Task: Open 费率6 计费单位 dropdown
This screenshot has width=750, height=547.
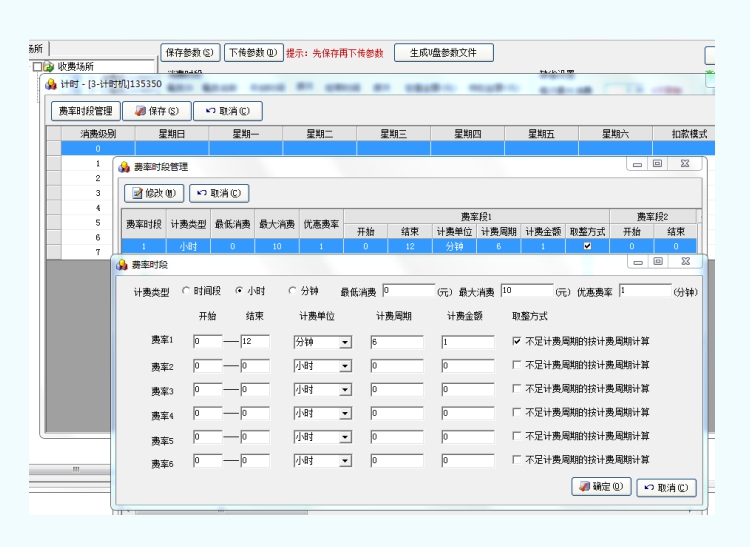Action: [x=345, y=461]
